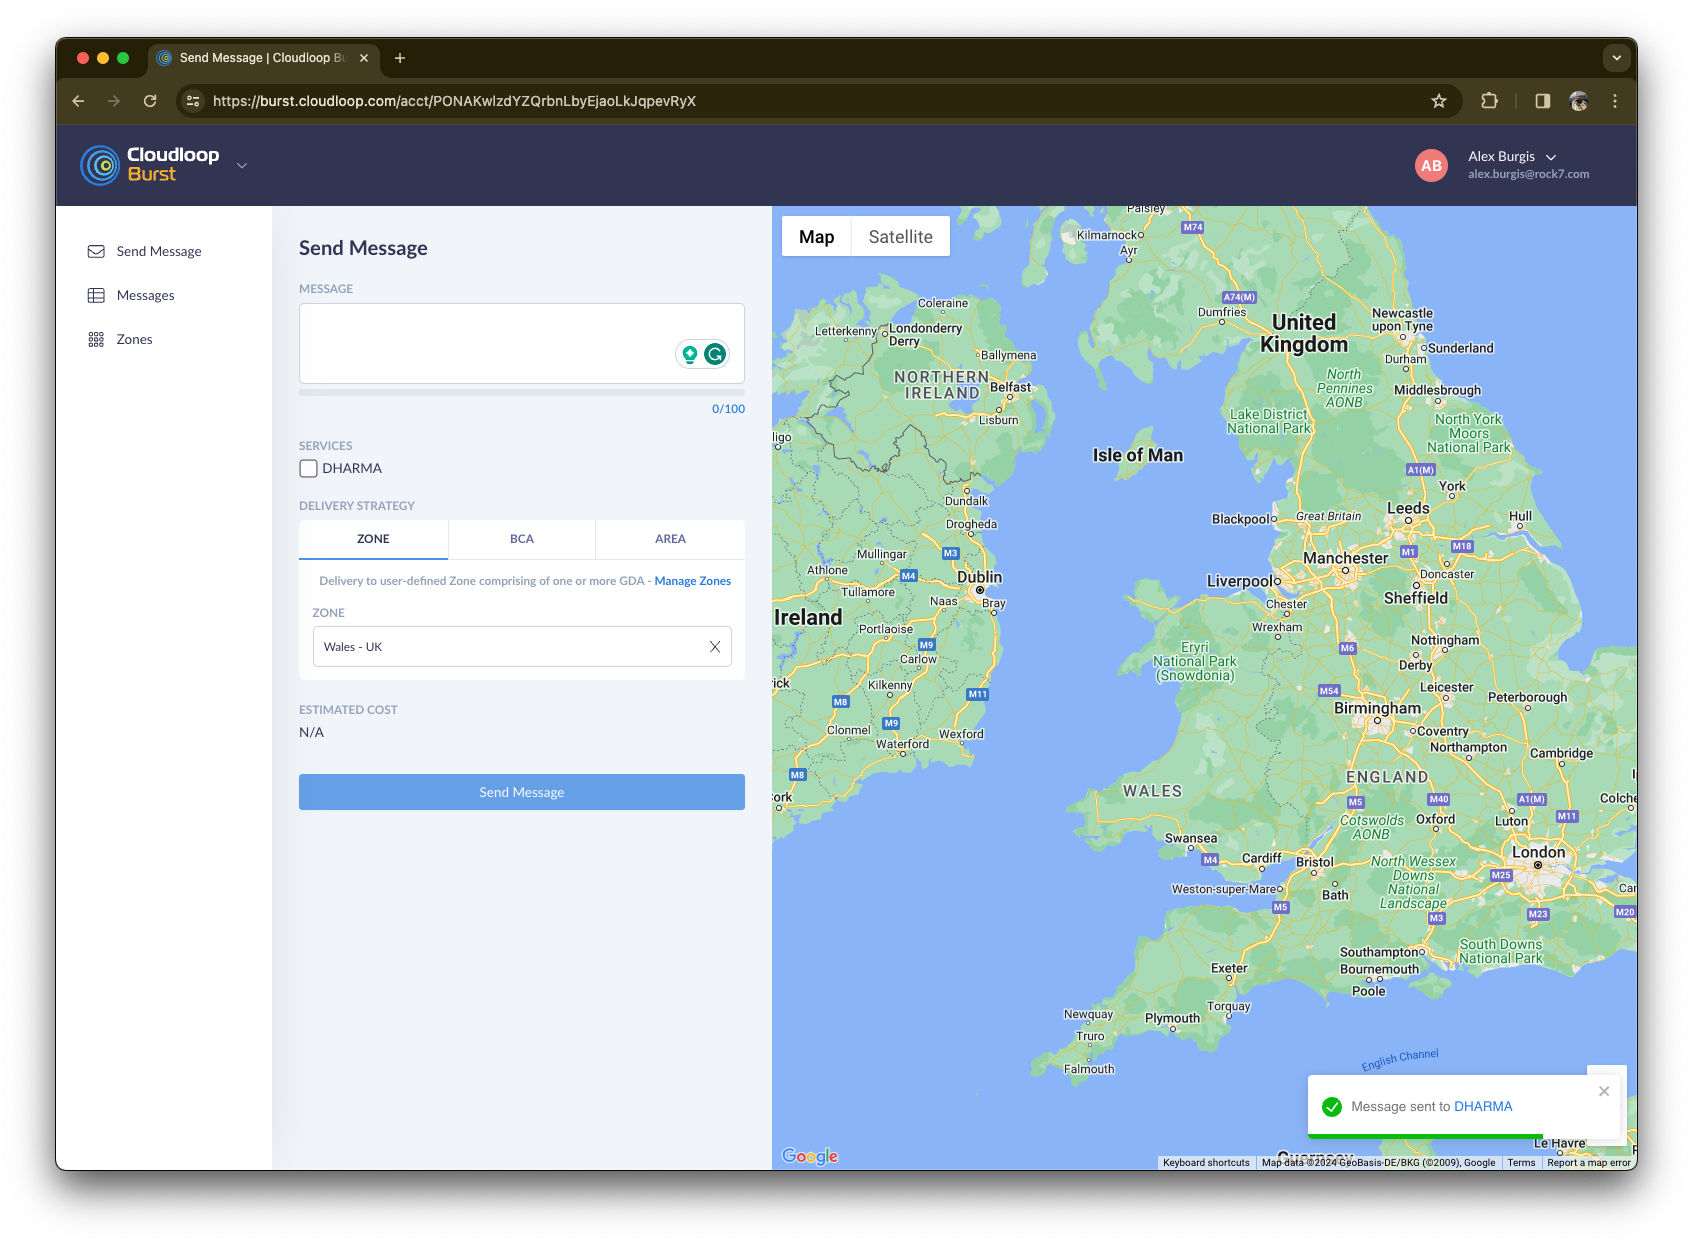Open Keyboard shortcuts on the map
Screen dimensions: 1693x1244
click(1206, 1163)
